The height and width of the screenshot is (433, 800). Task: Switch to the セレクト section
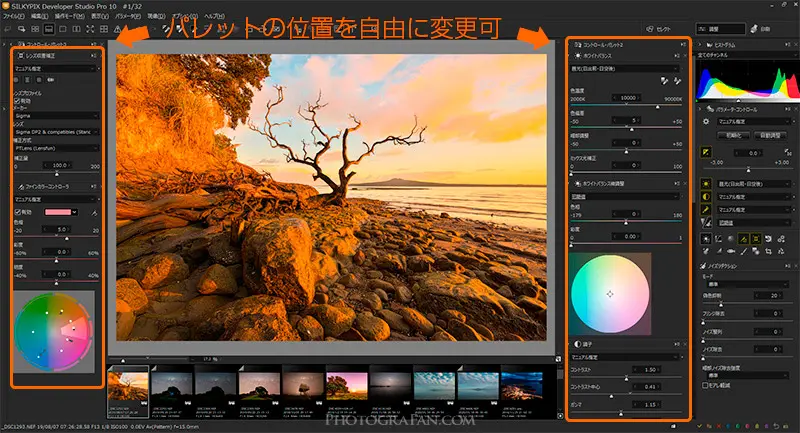659,29
